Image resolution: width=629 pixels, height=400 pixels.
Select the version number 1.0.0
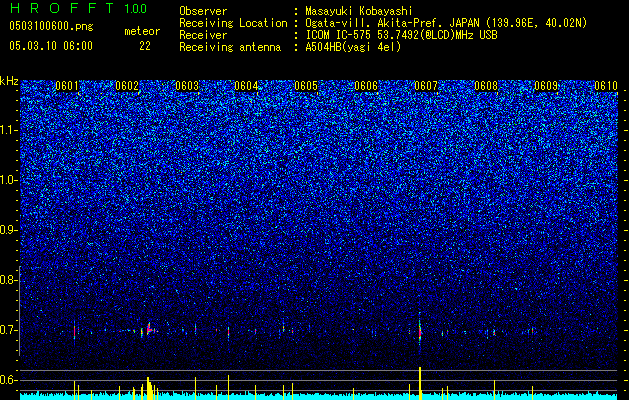click(x=136, y=9)
